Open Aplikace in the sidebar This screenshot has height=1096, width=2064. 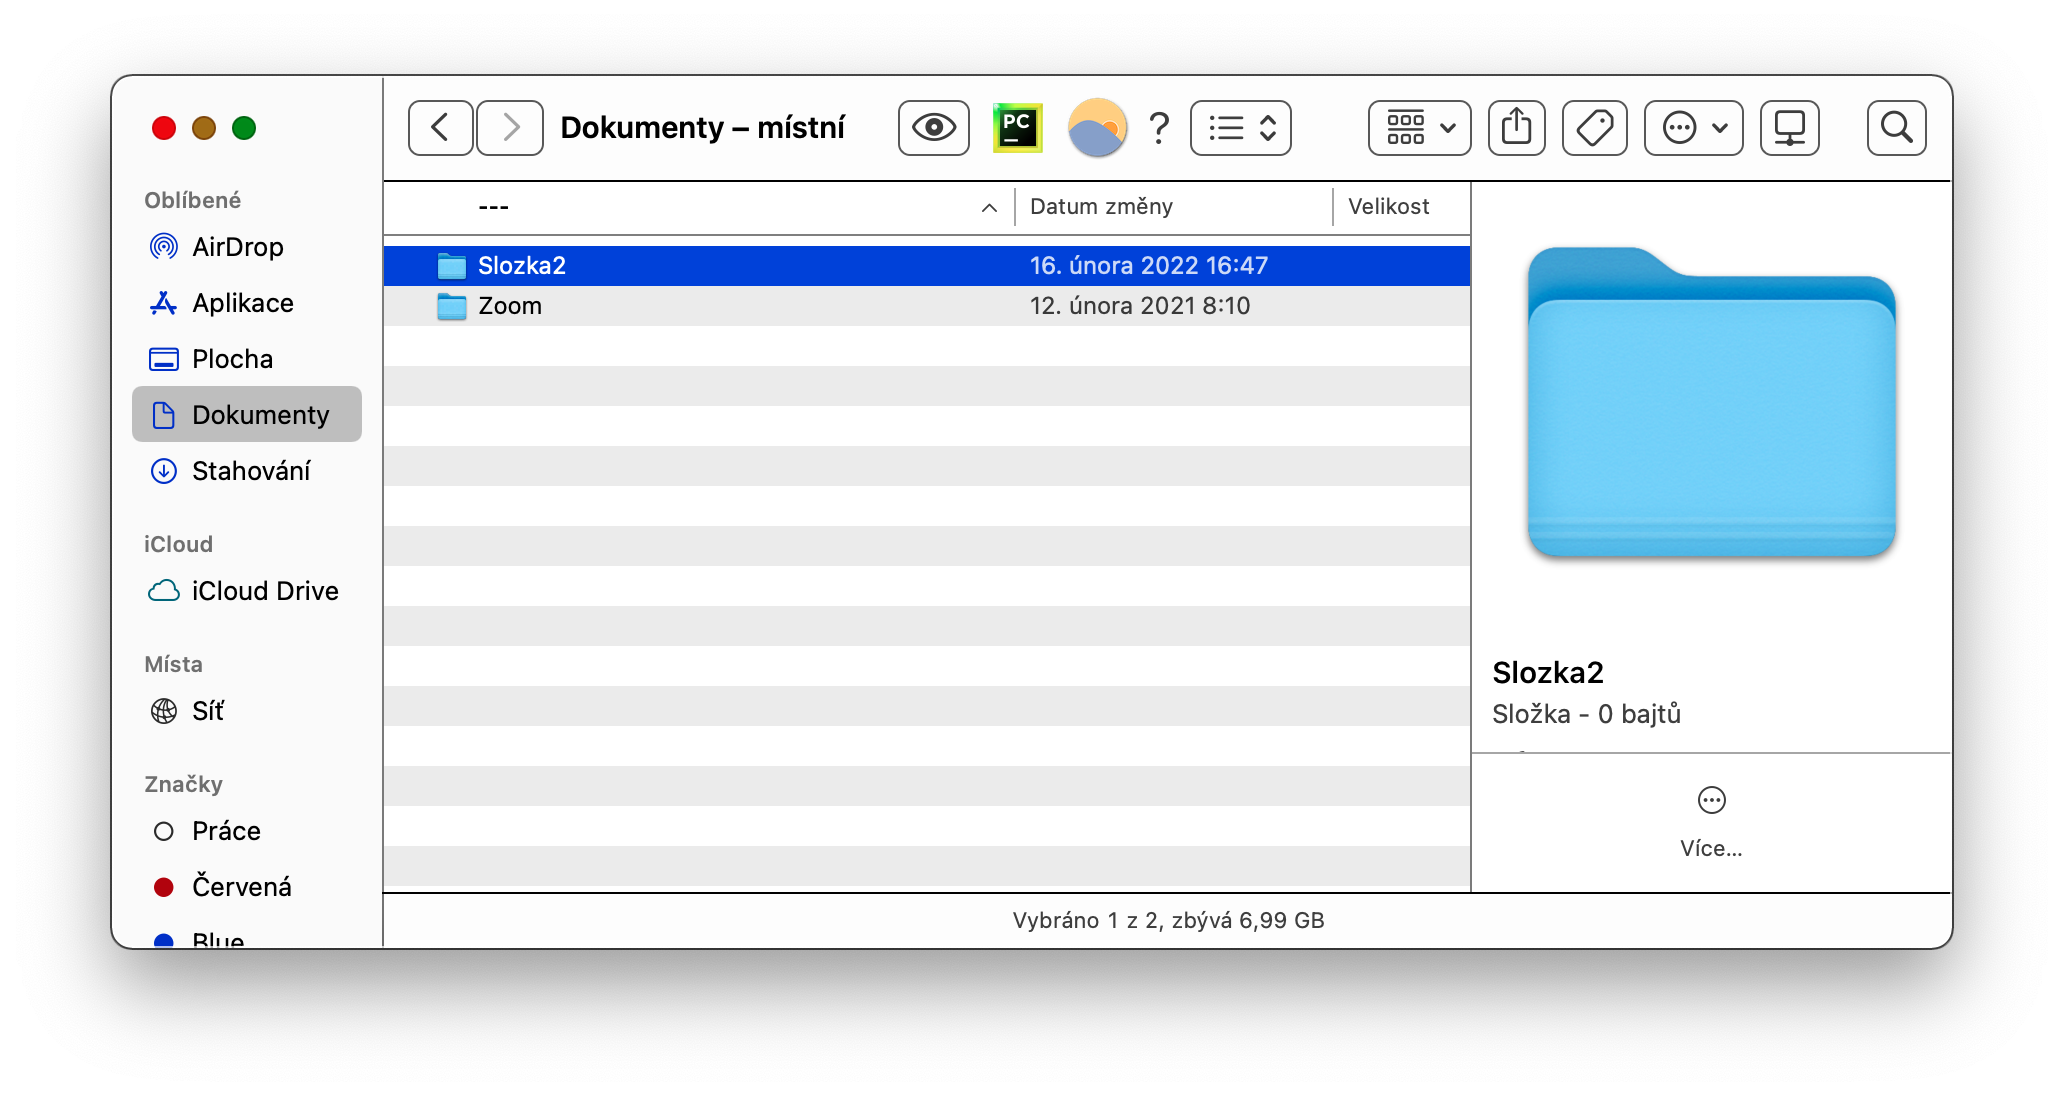[x=246, y=303]
